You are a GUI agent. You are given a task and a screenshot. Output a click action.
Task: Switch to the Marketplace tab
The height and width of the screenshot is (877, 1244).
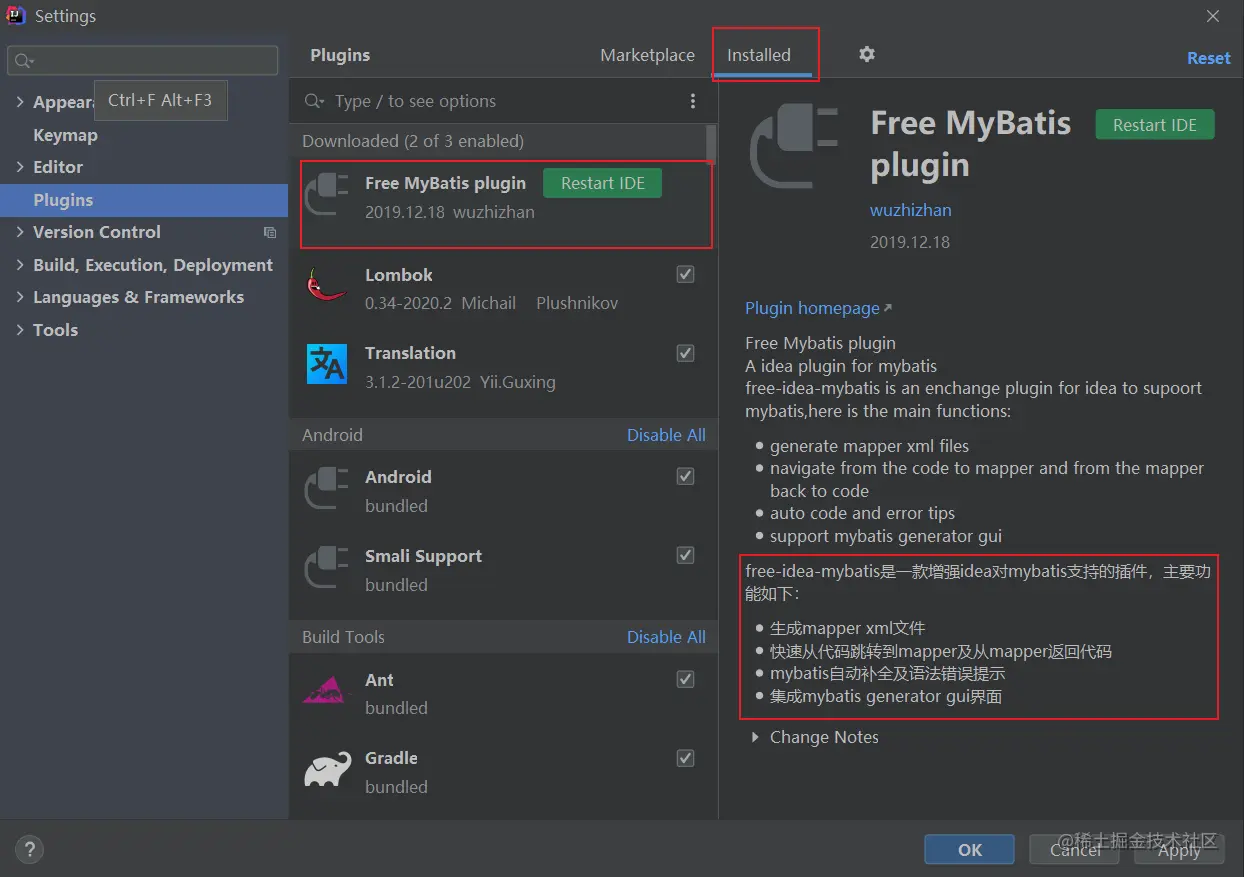point(647,55)
